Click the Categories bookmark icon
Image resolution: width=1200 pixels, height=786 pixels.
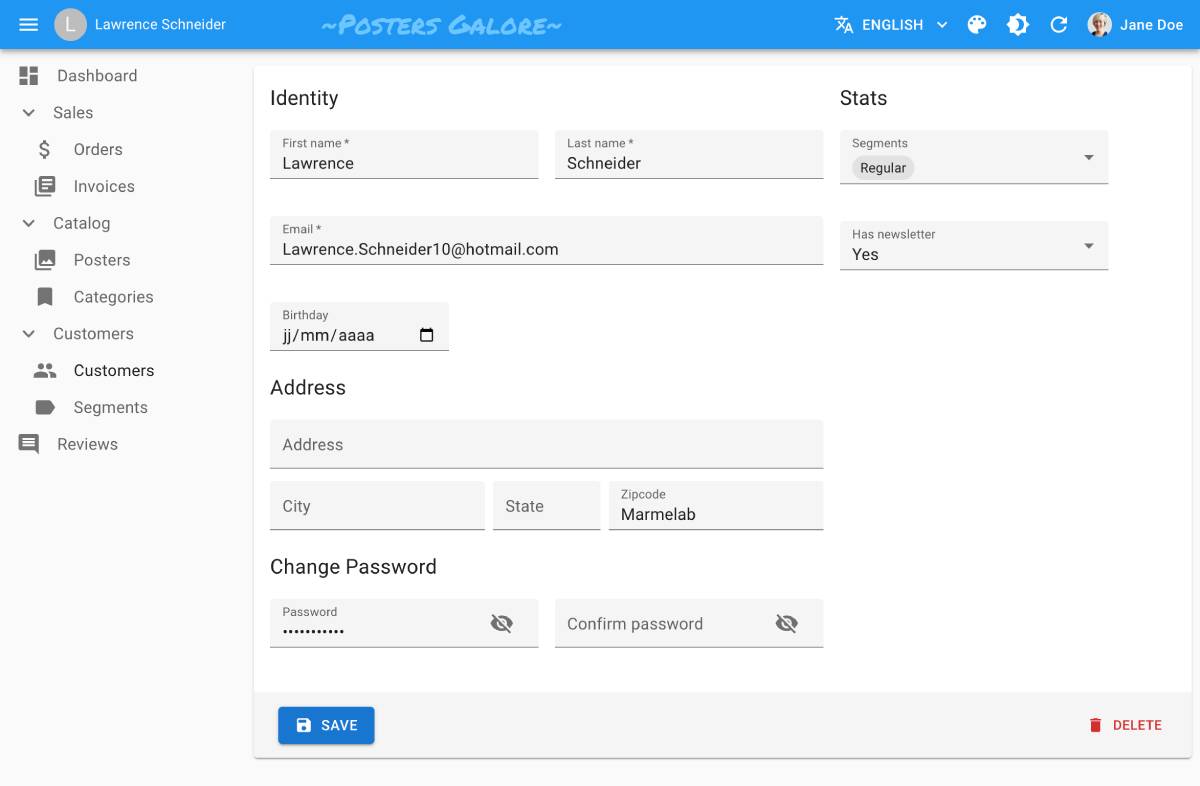point(45,296)
